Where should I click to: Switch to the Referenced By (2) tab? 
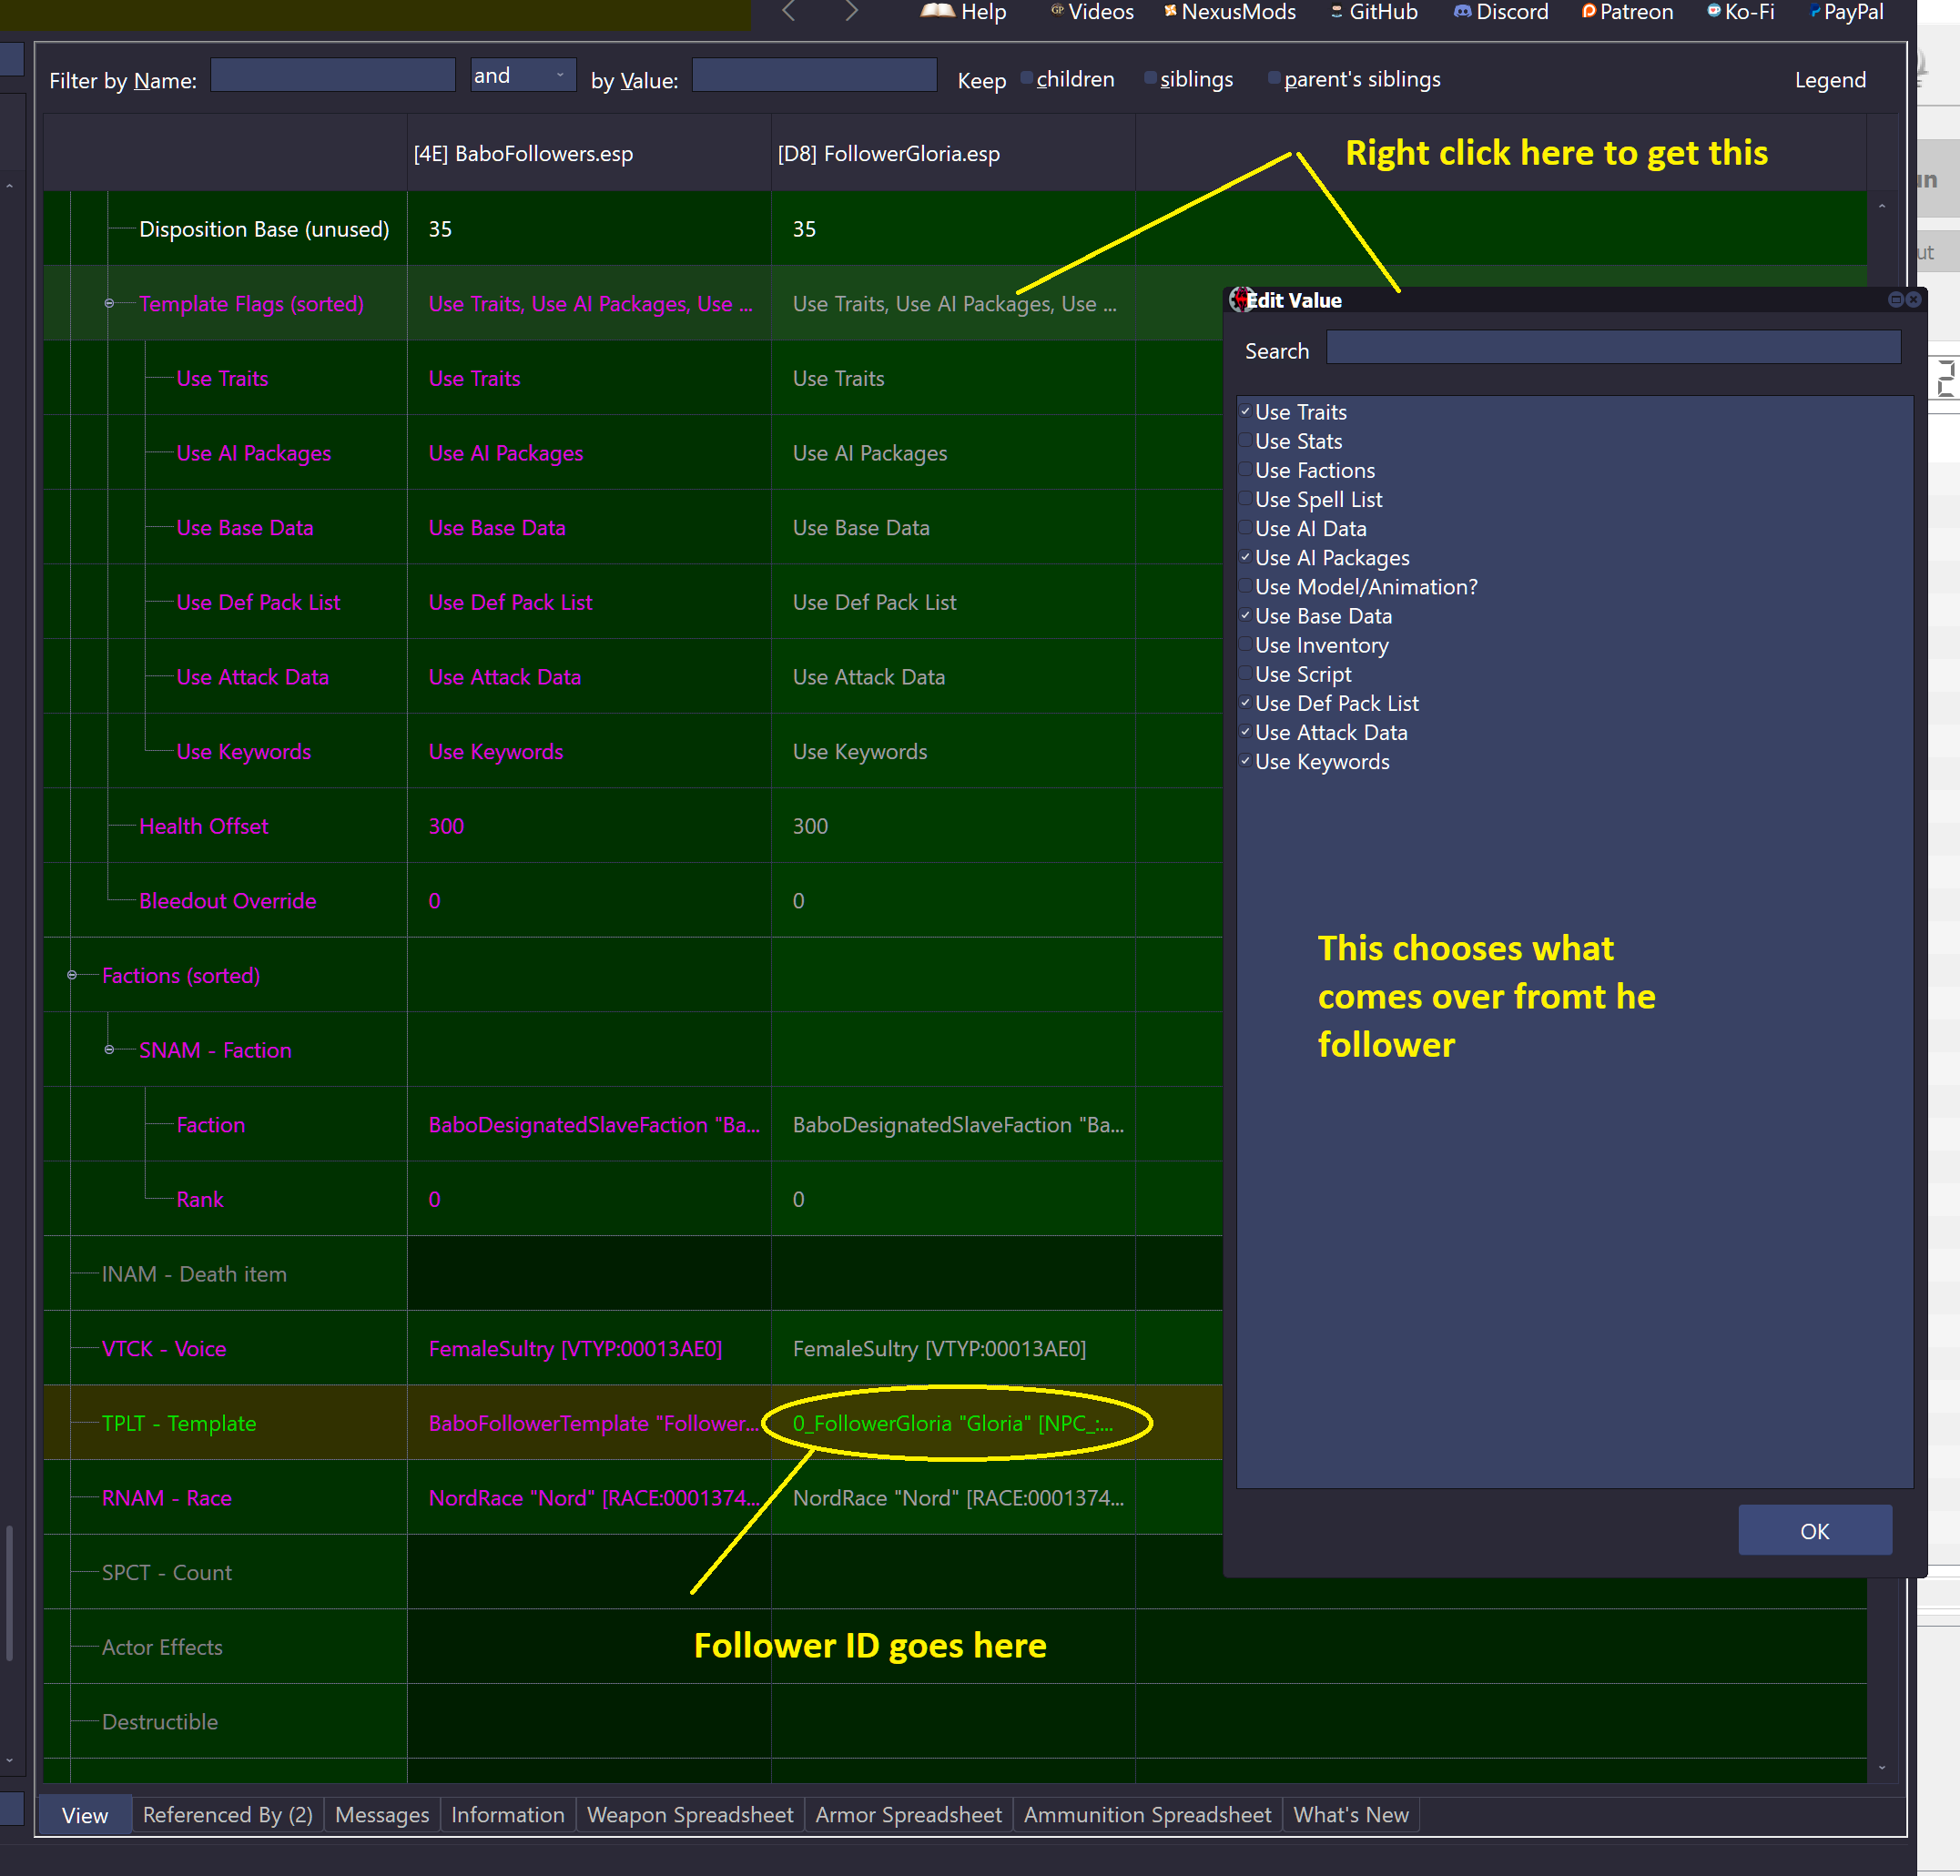click(x=228, y=1815)
